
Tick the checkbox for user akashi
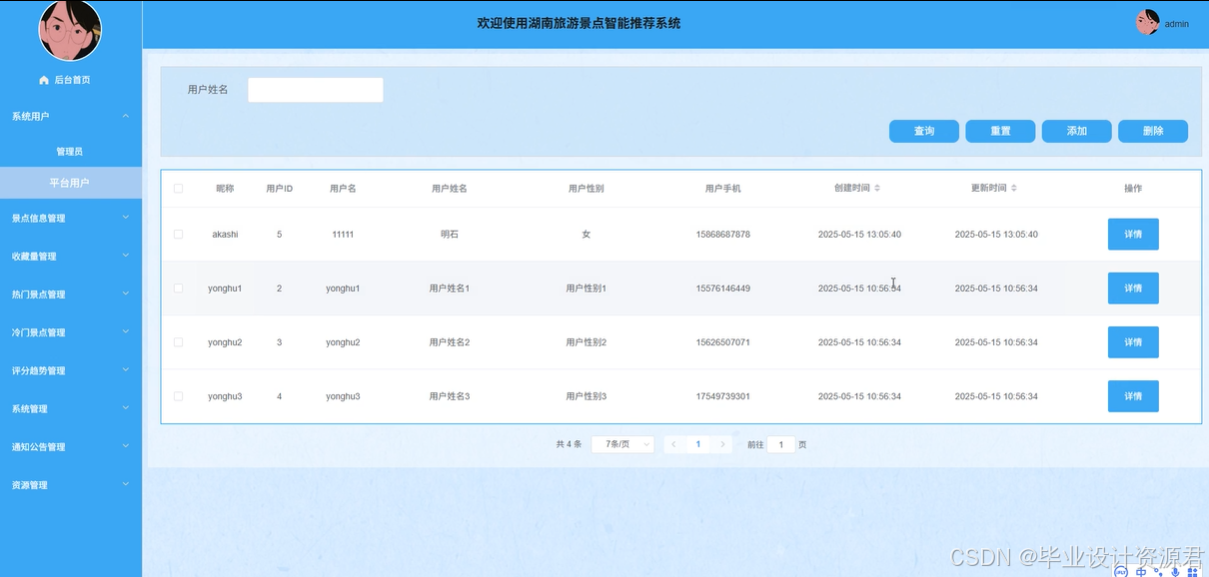click(x=178, y=234)
